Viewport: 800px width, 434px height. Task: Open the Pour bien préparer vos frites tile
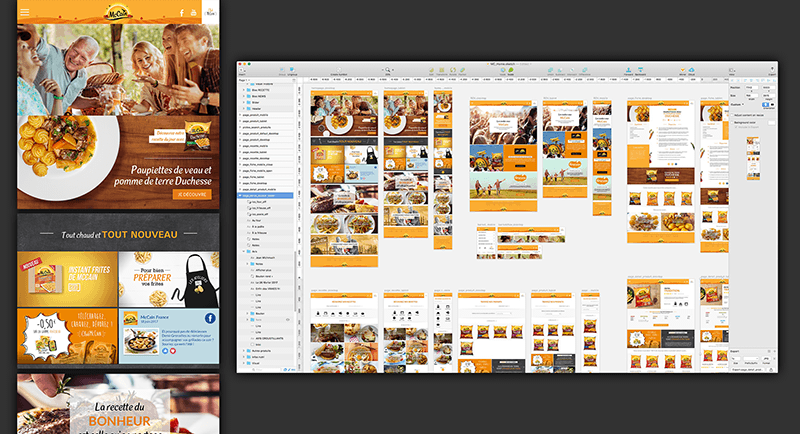pyautogui.click(x=169, y=279)
